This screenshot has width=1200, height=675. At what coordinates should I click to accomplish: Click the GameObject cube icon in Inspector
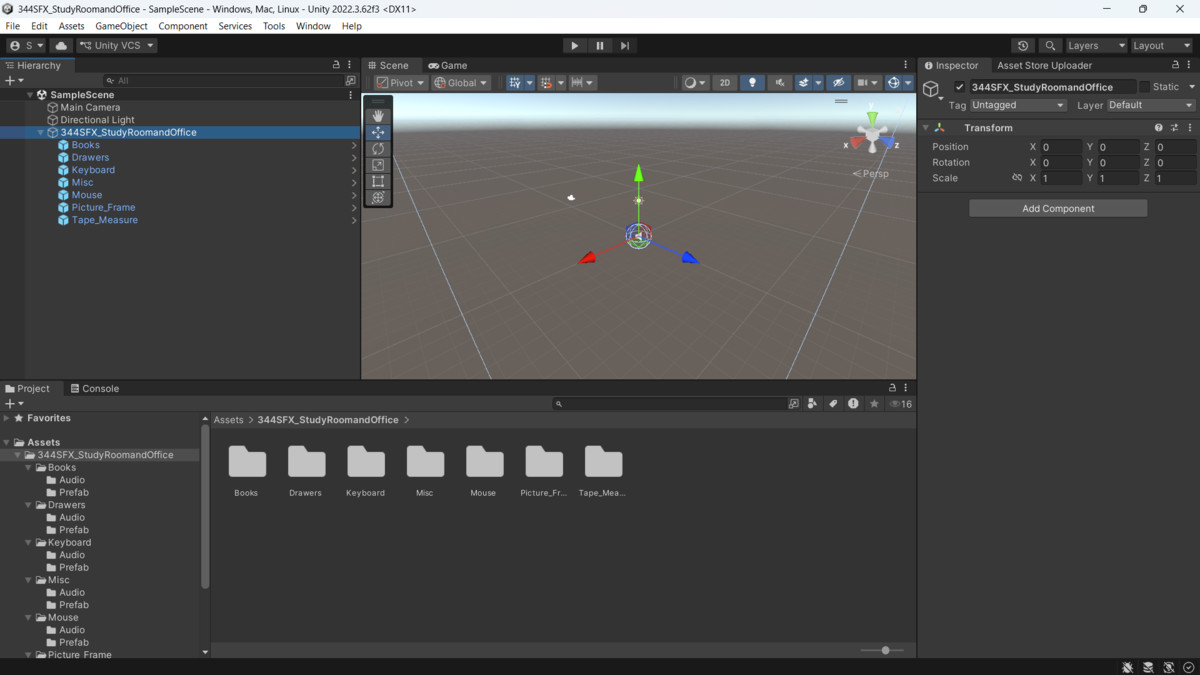coord(931,89)
